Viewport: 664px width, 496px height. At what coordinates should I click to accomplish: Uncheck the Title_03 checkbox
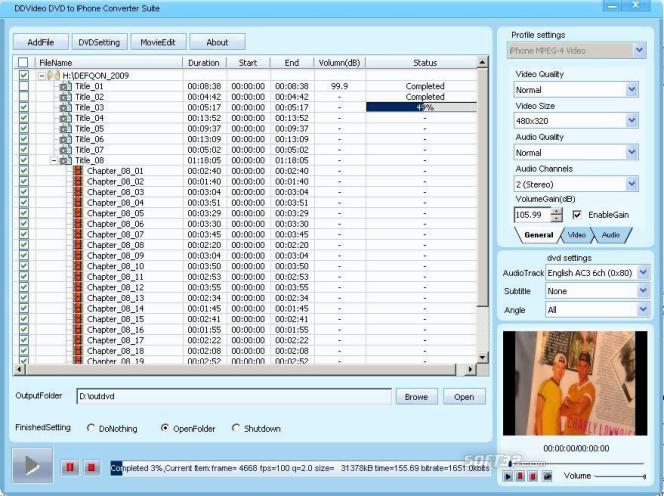pyautogui.click(x=24, y=108)
